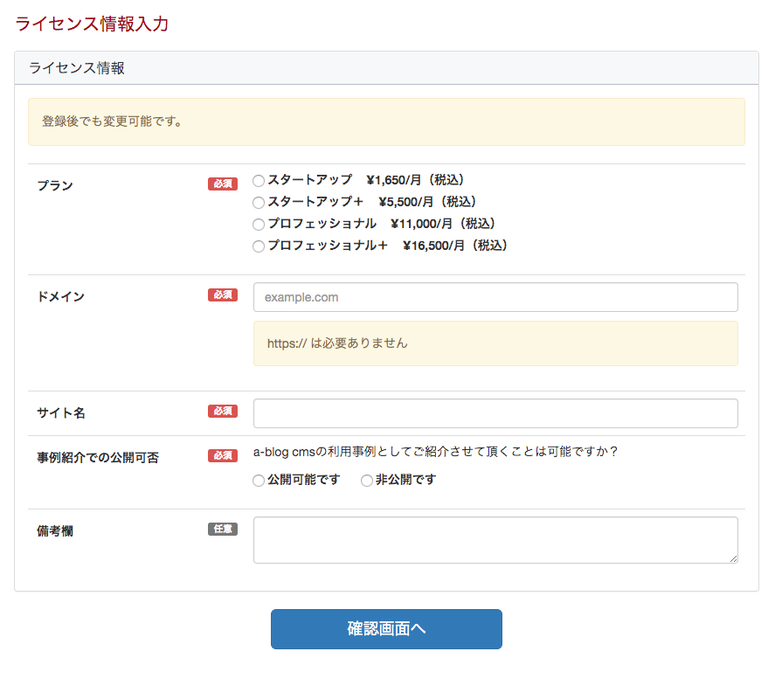The image size is (775, 679).
Task: Click inside the 備考欄 textarea
Action: [x=495, y=539]
